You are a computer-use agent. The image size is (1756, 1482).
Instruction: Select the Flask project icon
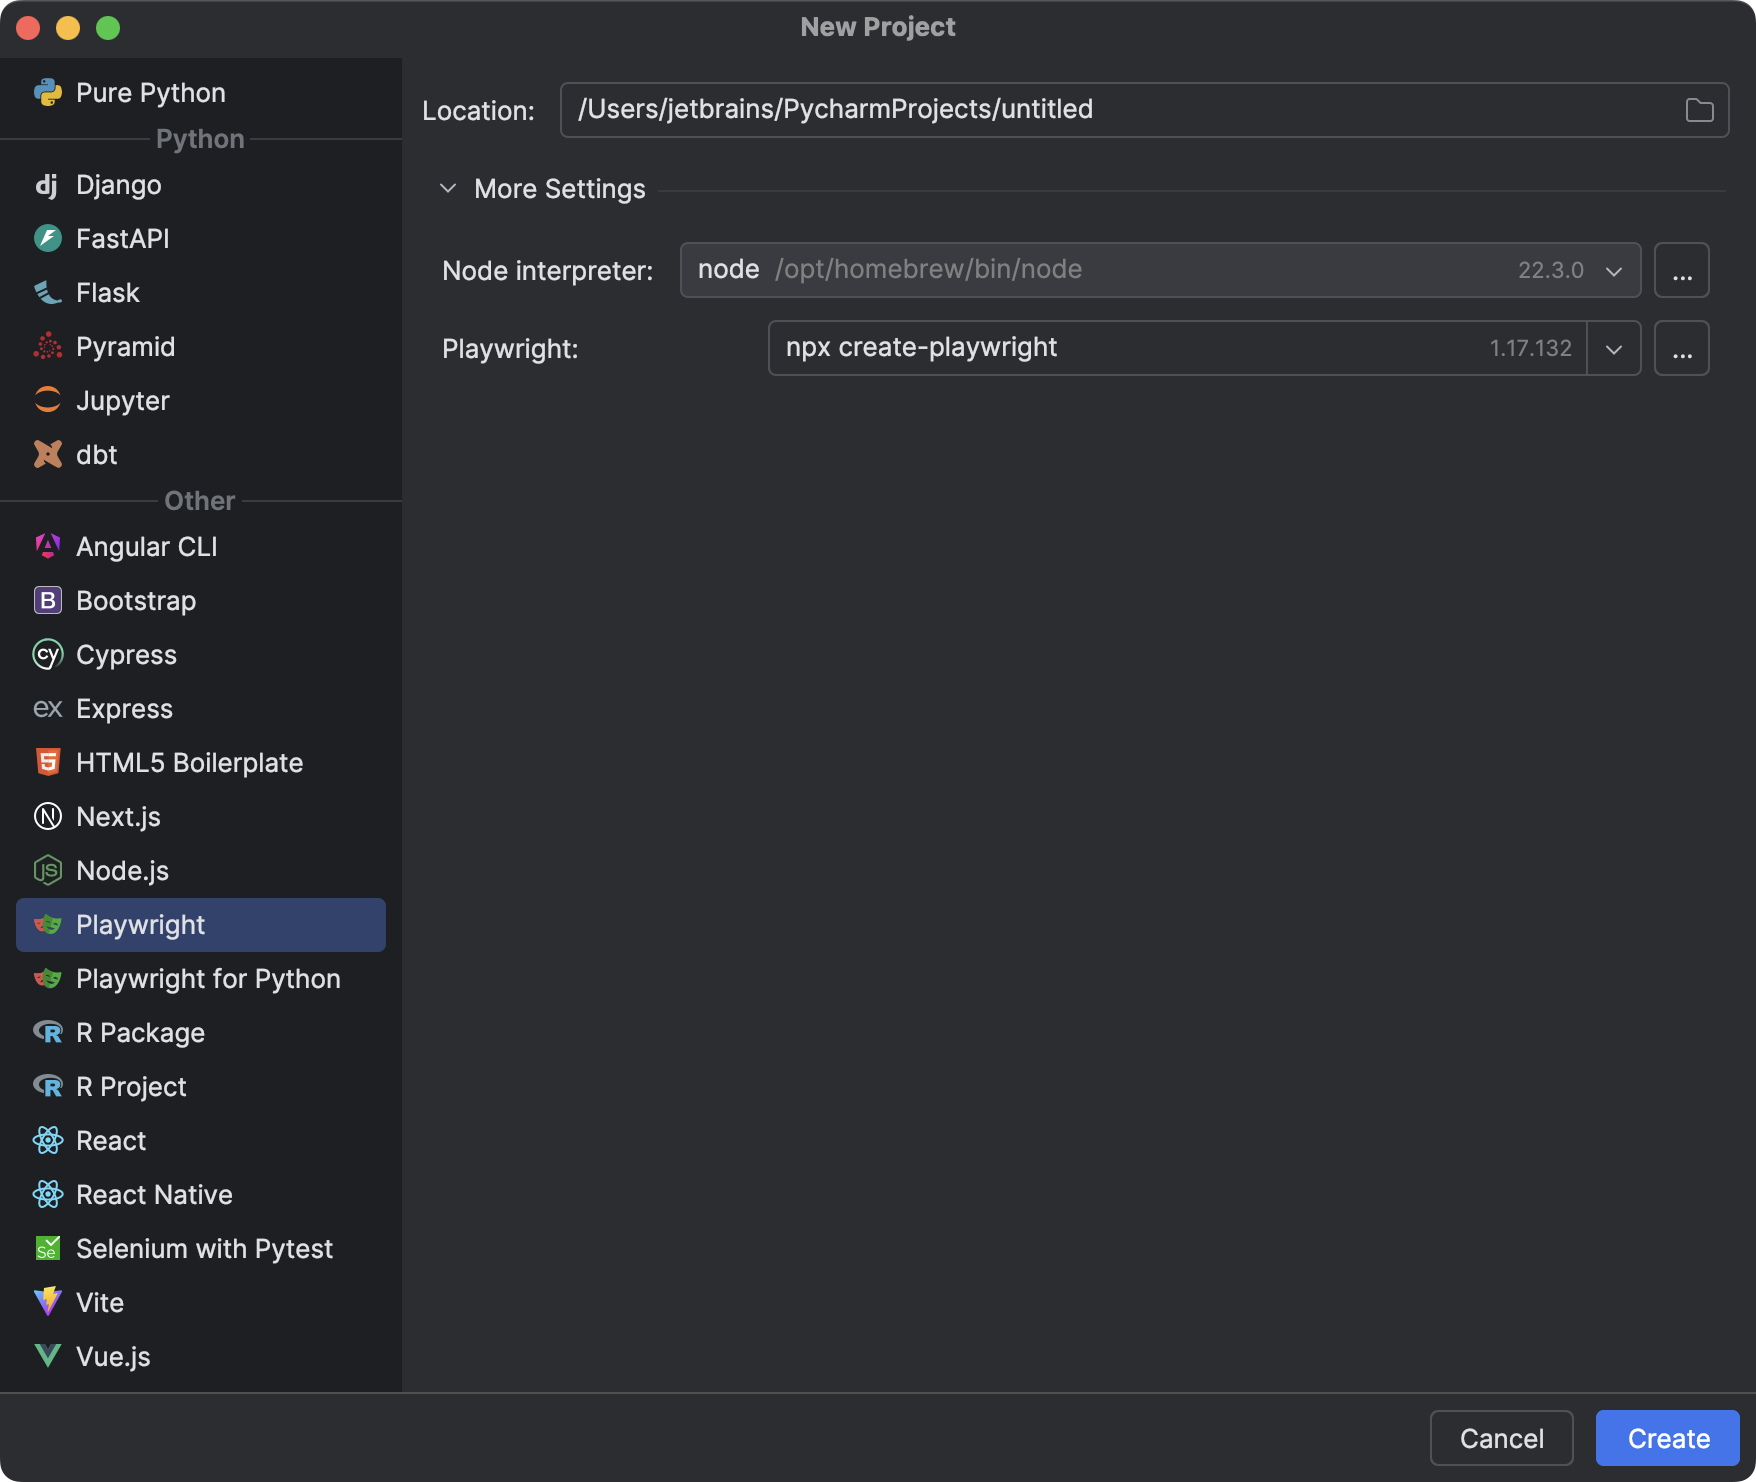pos(48,292)
